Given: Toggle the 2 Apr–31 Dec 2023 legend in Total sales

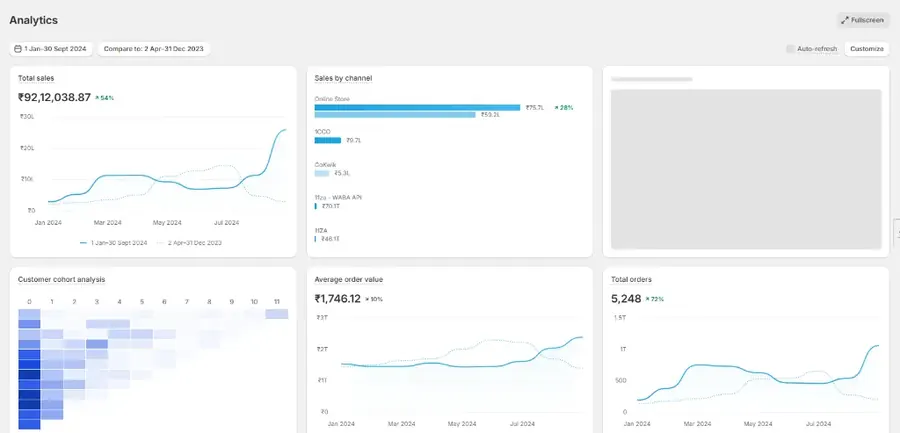Looking at the screenshot, I should click(189, 243).
